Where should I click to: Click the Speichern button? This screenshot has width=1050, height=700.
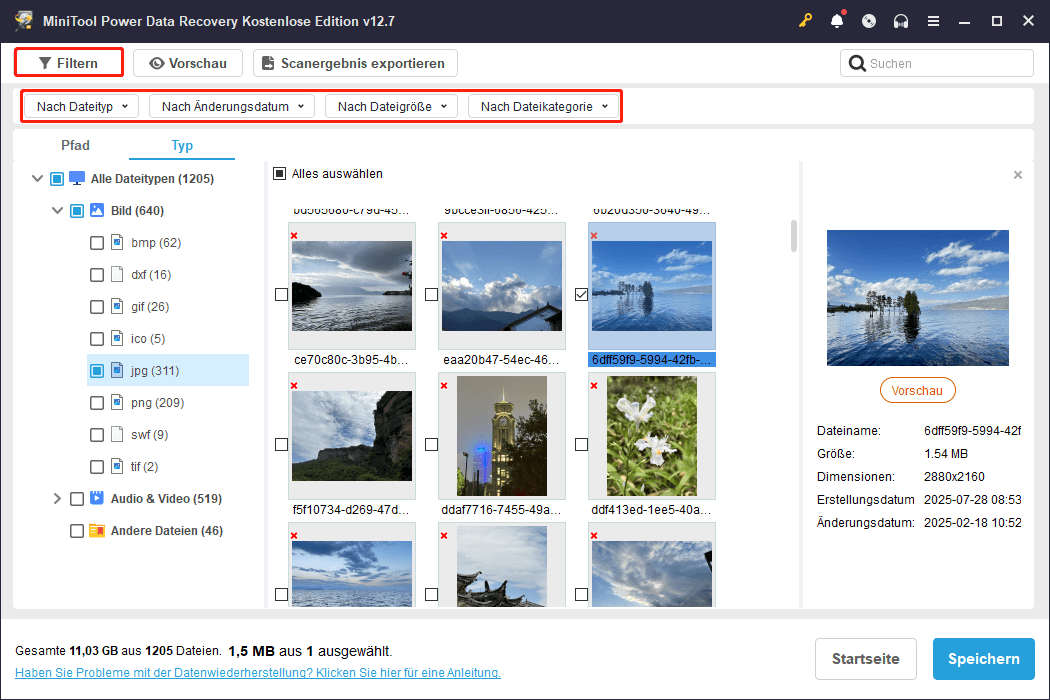tap(983, 659)
